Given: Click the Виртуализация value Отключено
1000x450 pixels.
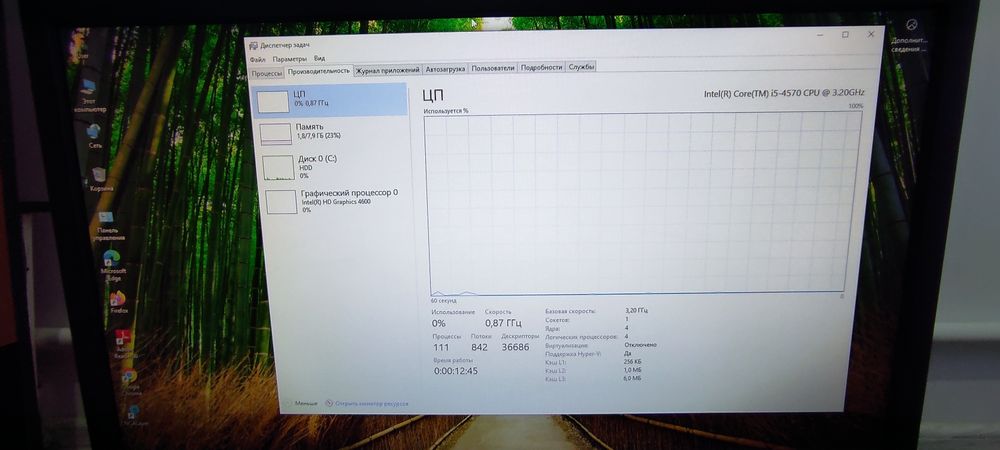Looking at the screenshot, I should click(641, 345).
